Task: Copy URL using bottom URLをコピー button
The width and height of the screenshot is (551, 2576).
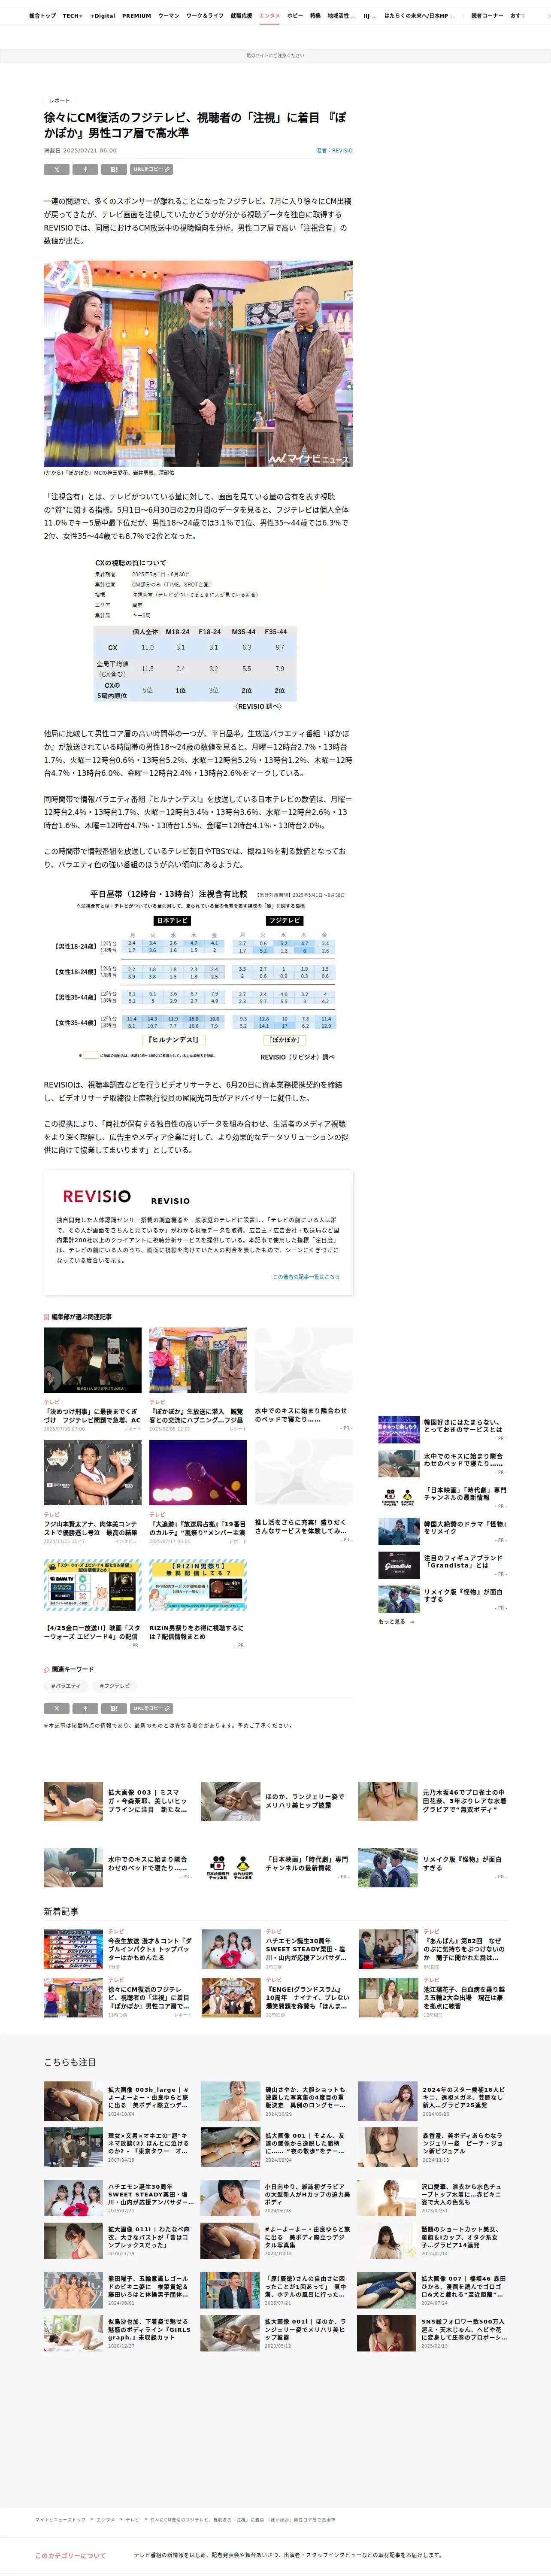Action: point(151,1708)
